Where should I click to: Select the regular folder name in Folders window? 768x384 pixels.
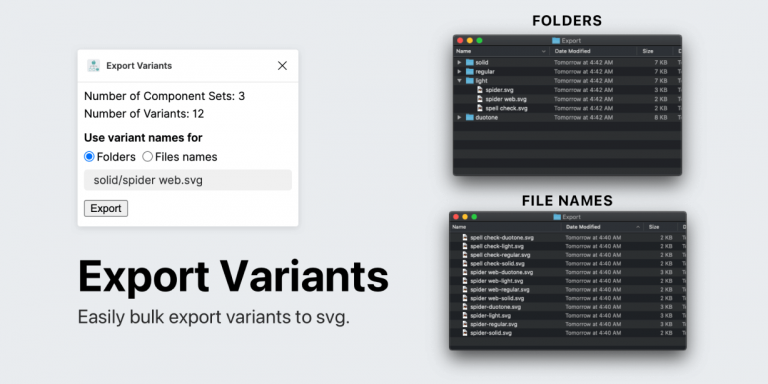click(x=485, y=72)
